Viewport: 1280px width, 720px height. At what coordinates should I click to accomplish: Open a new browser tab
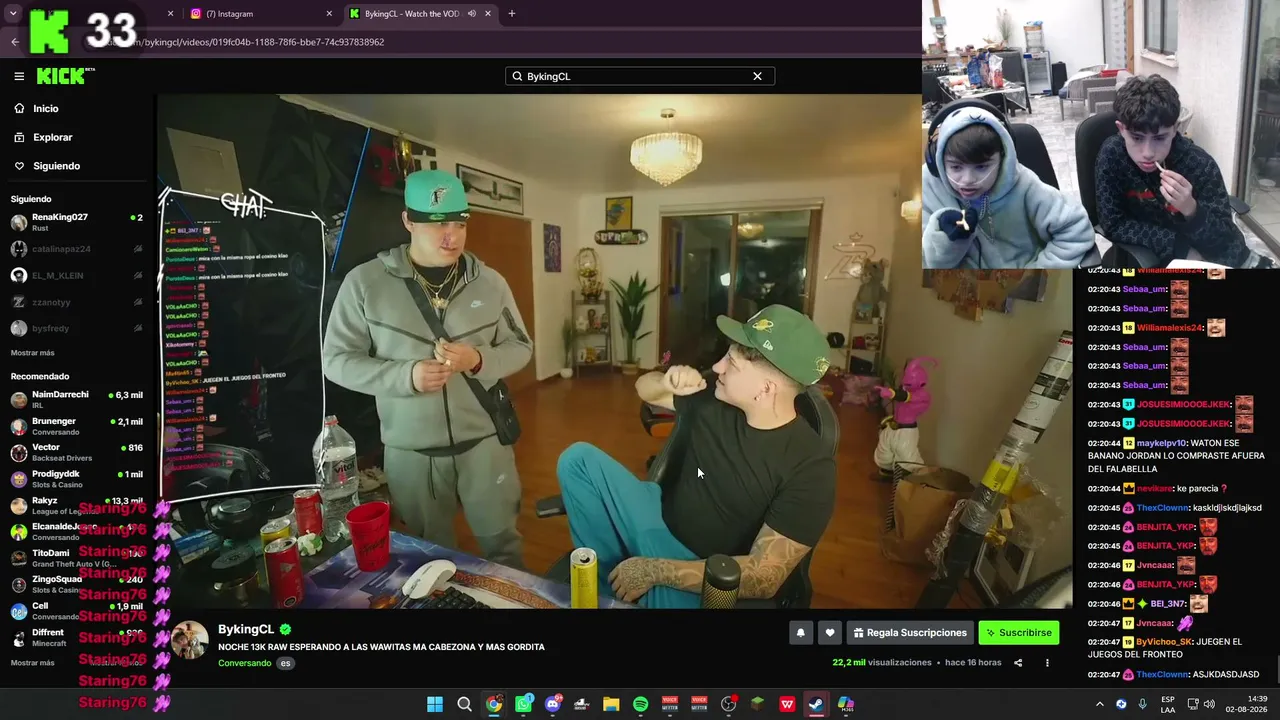tap(512, 14)
